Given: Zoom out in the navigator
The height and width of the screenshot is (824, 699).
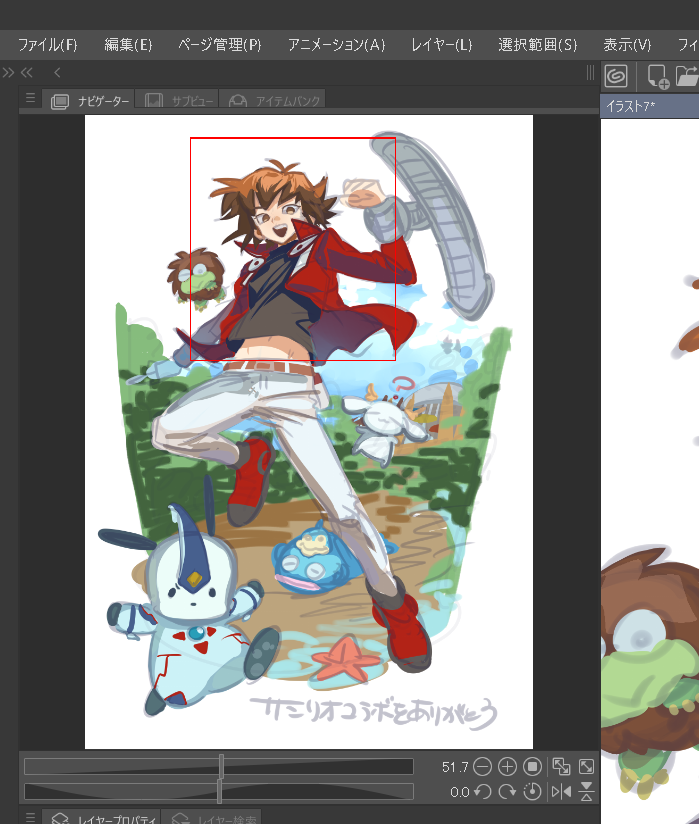Looking at the screenshot, I should point(482,767).
